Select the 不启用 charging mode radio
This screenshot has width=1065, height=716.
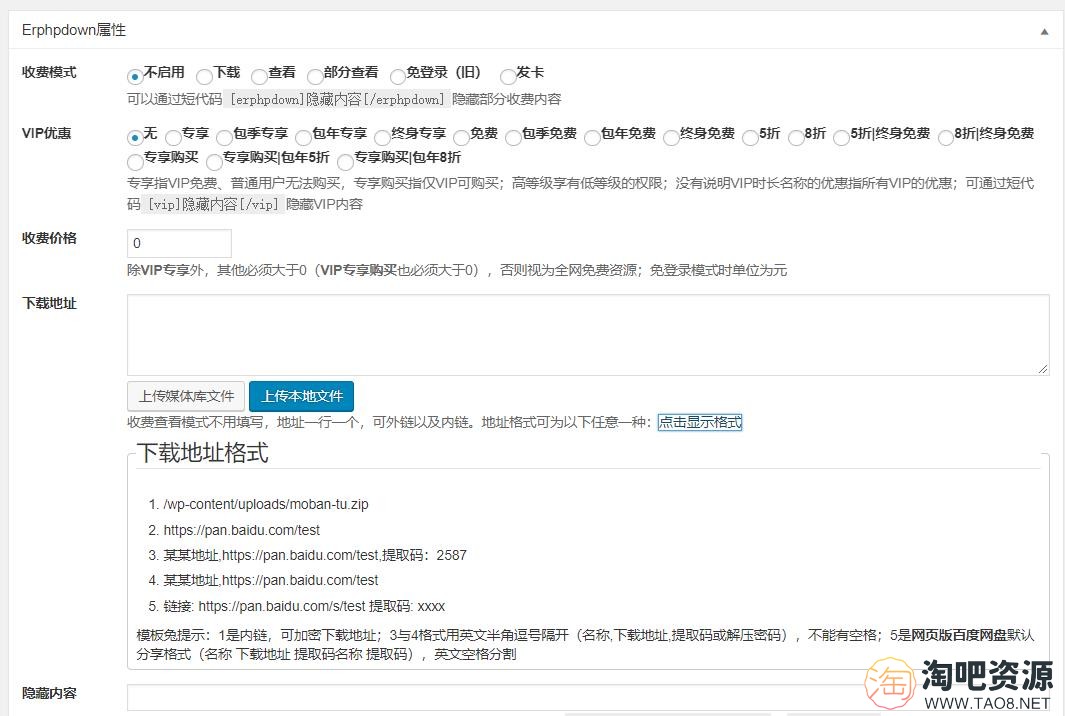click(x=134, y=76)
